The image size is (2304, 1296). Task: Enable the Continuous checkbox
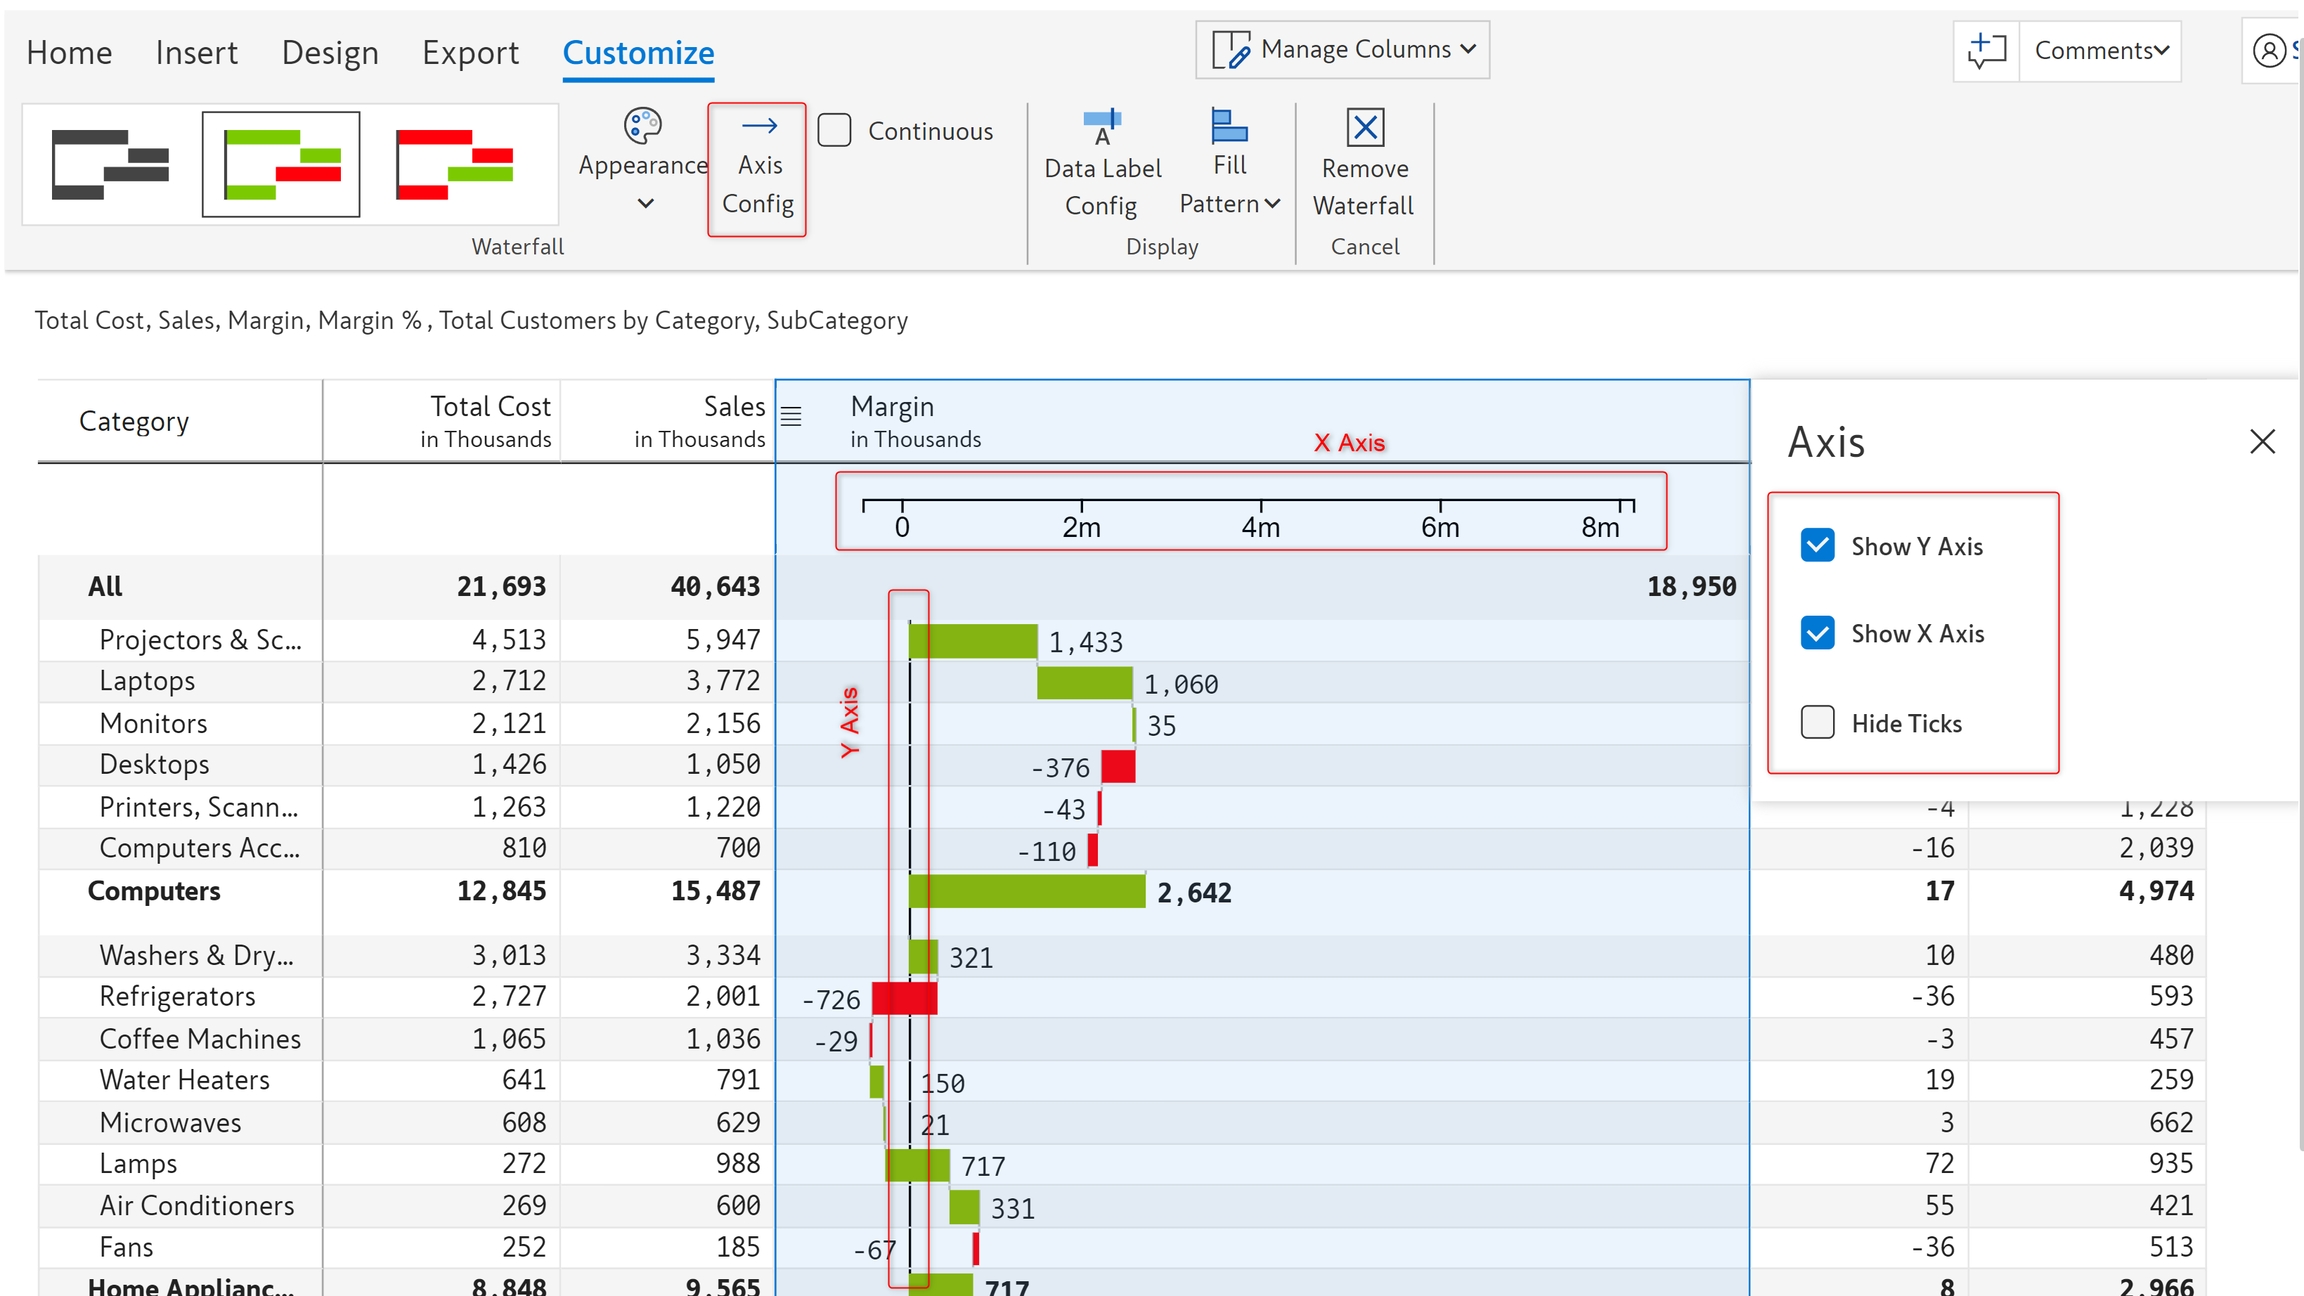coord(835,131)
